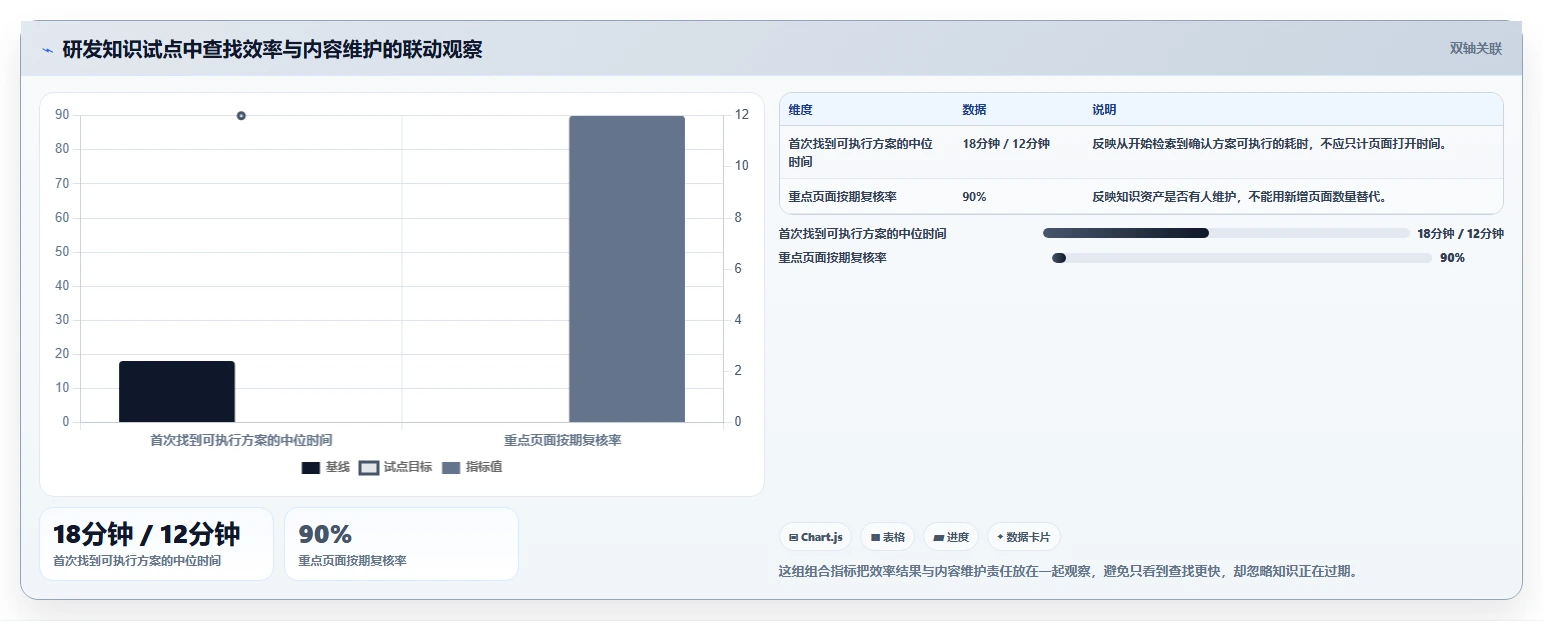Screen dimensions: 1543x621
Task: Click the panel title 研发知识试点中查找效率
Action: pos(272,49)
